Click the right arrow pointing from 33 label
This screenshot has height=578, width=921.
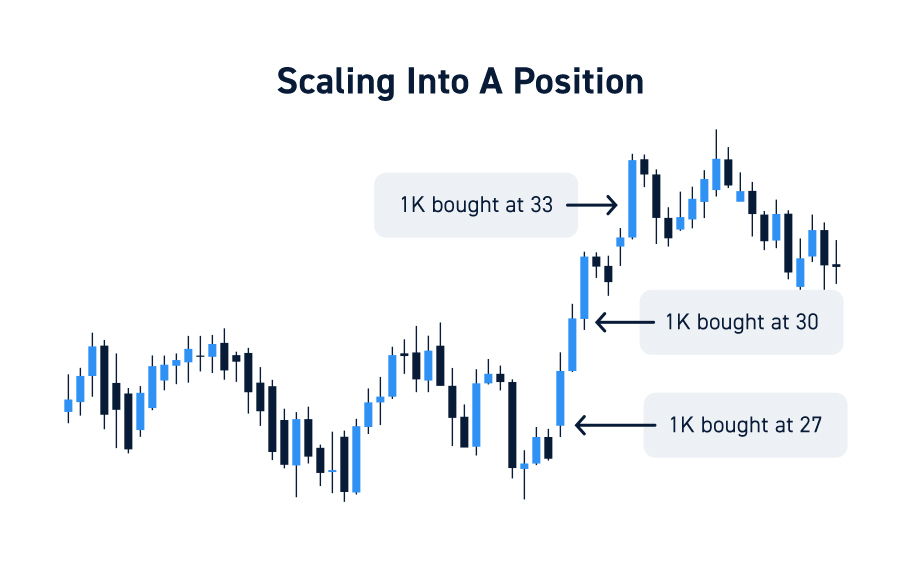point(591,205)
